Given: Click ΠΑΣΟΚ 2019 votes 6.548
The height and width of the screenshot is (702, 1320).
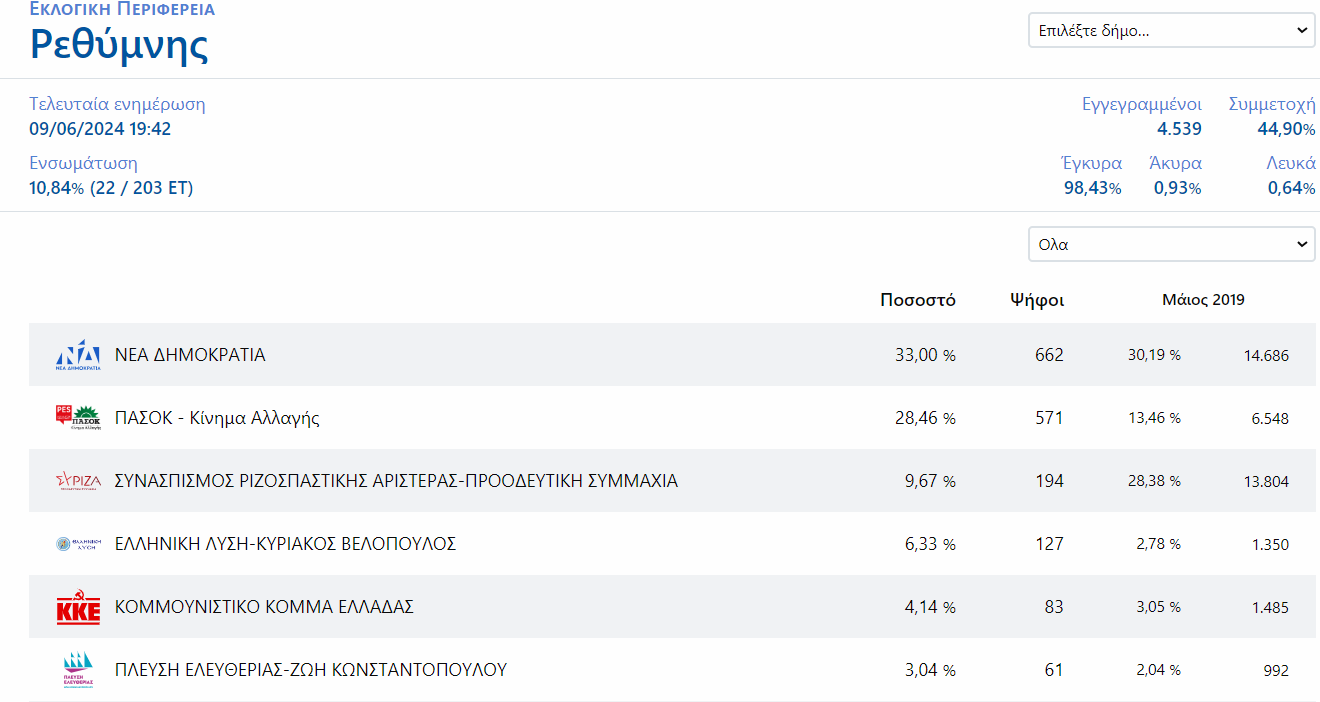Looking at the screenshot, I should (x=1270, y=419).
